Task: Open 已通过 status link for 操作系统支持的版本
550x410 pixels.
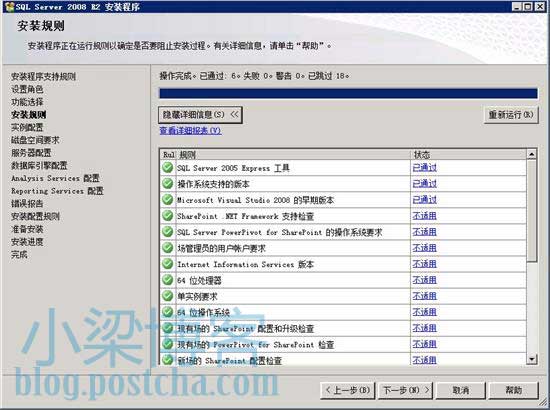Action: (424, 184)
